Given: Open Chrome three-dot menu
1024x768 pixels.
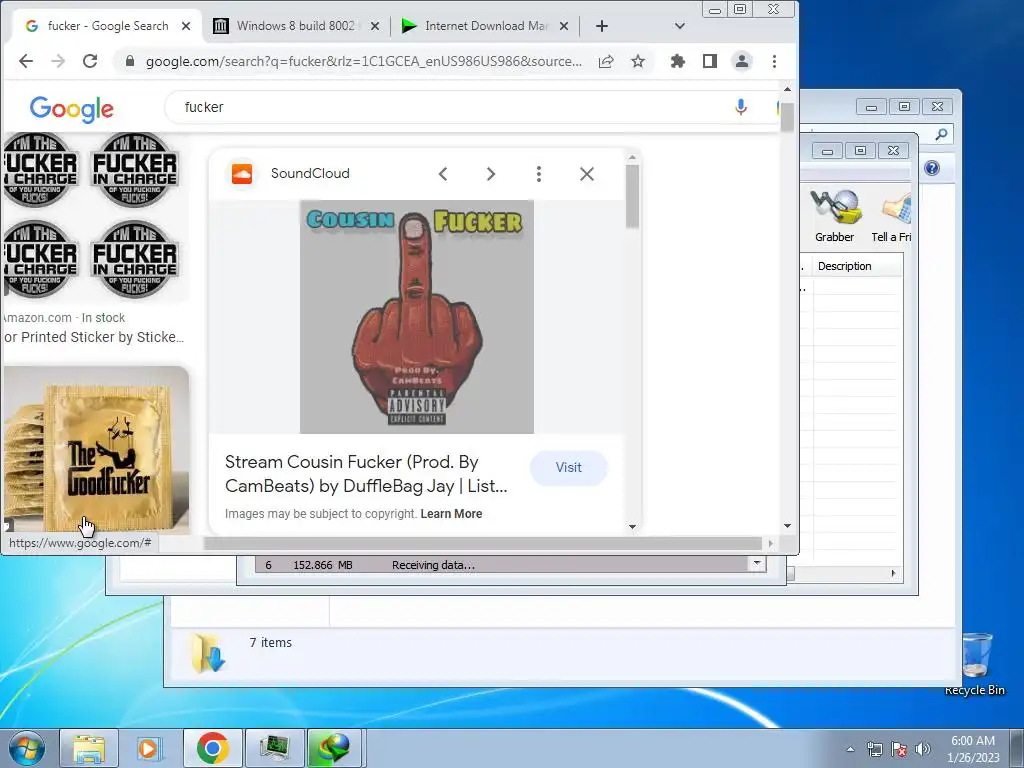Looking at the screenshot, I should click(x=775, y=61).
